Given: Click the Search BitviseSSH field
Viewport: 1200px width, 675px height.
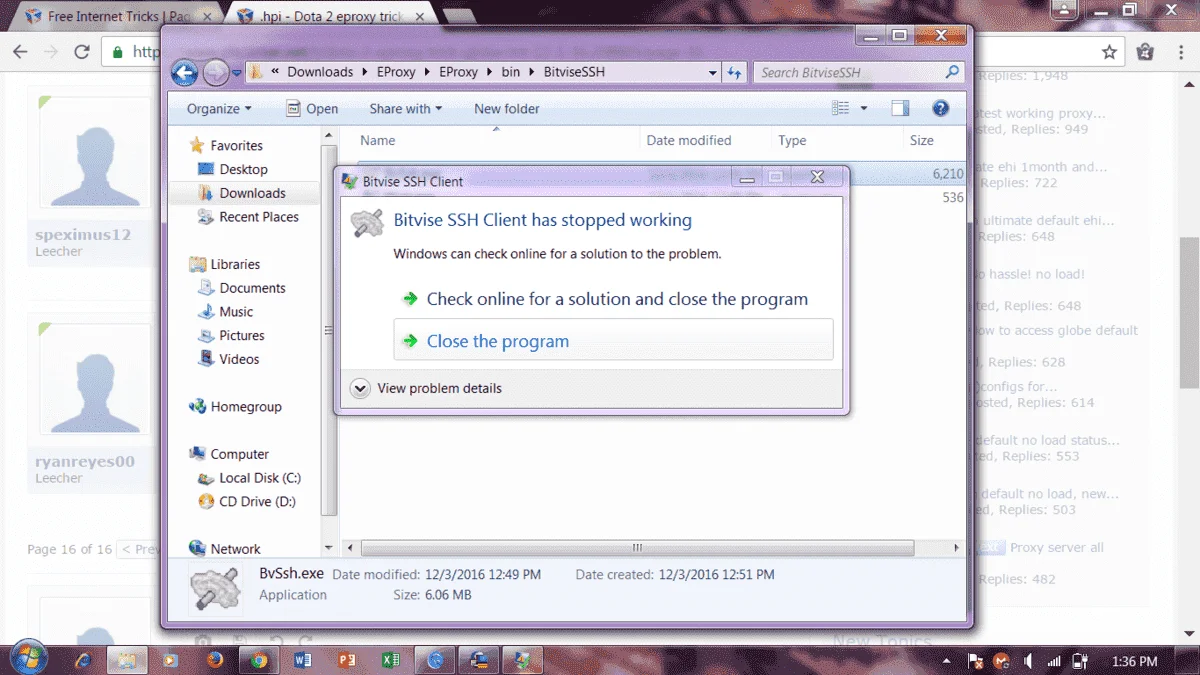Looking at the screenshot, I should click(857, 72).
